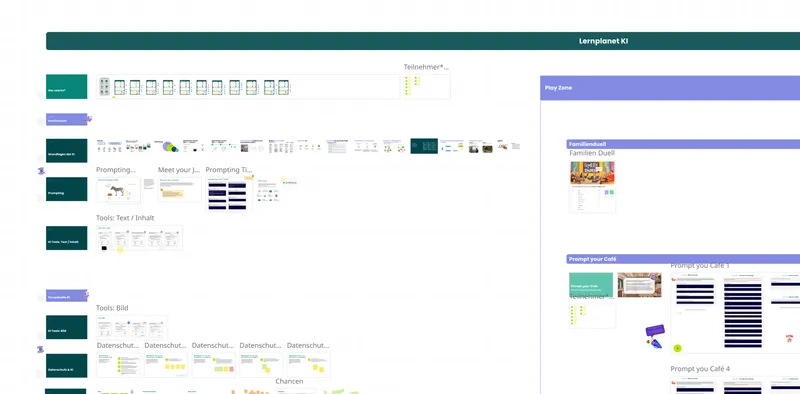Open the Datenschutz card with two yellow stickies
Image resolution: width=800 pixels, height=394 pixels.
tap(308, 364)
